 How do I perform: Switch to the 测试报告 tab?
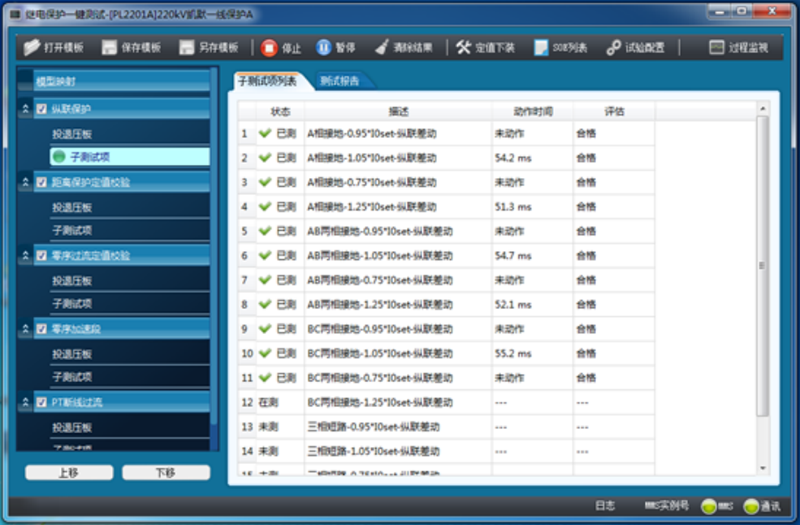click(340, 80)
